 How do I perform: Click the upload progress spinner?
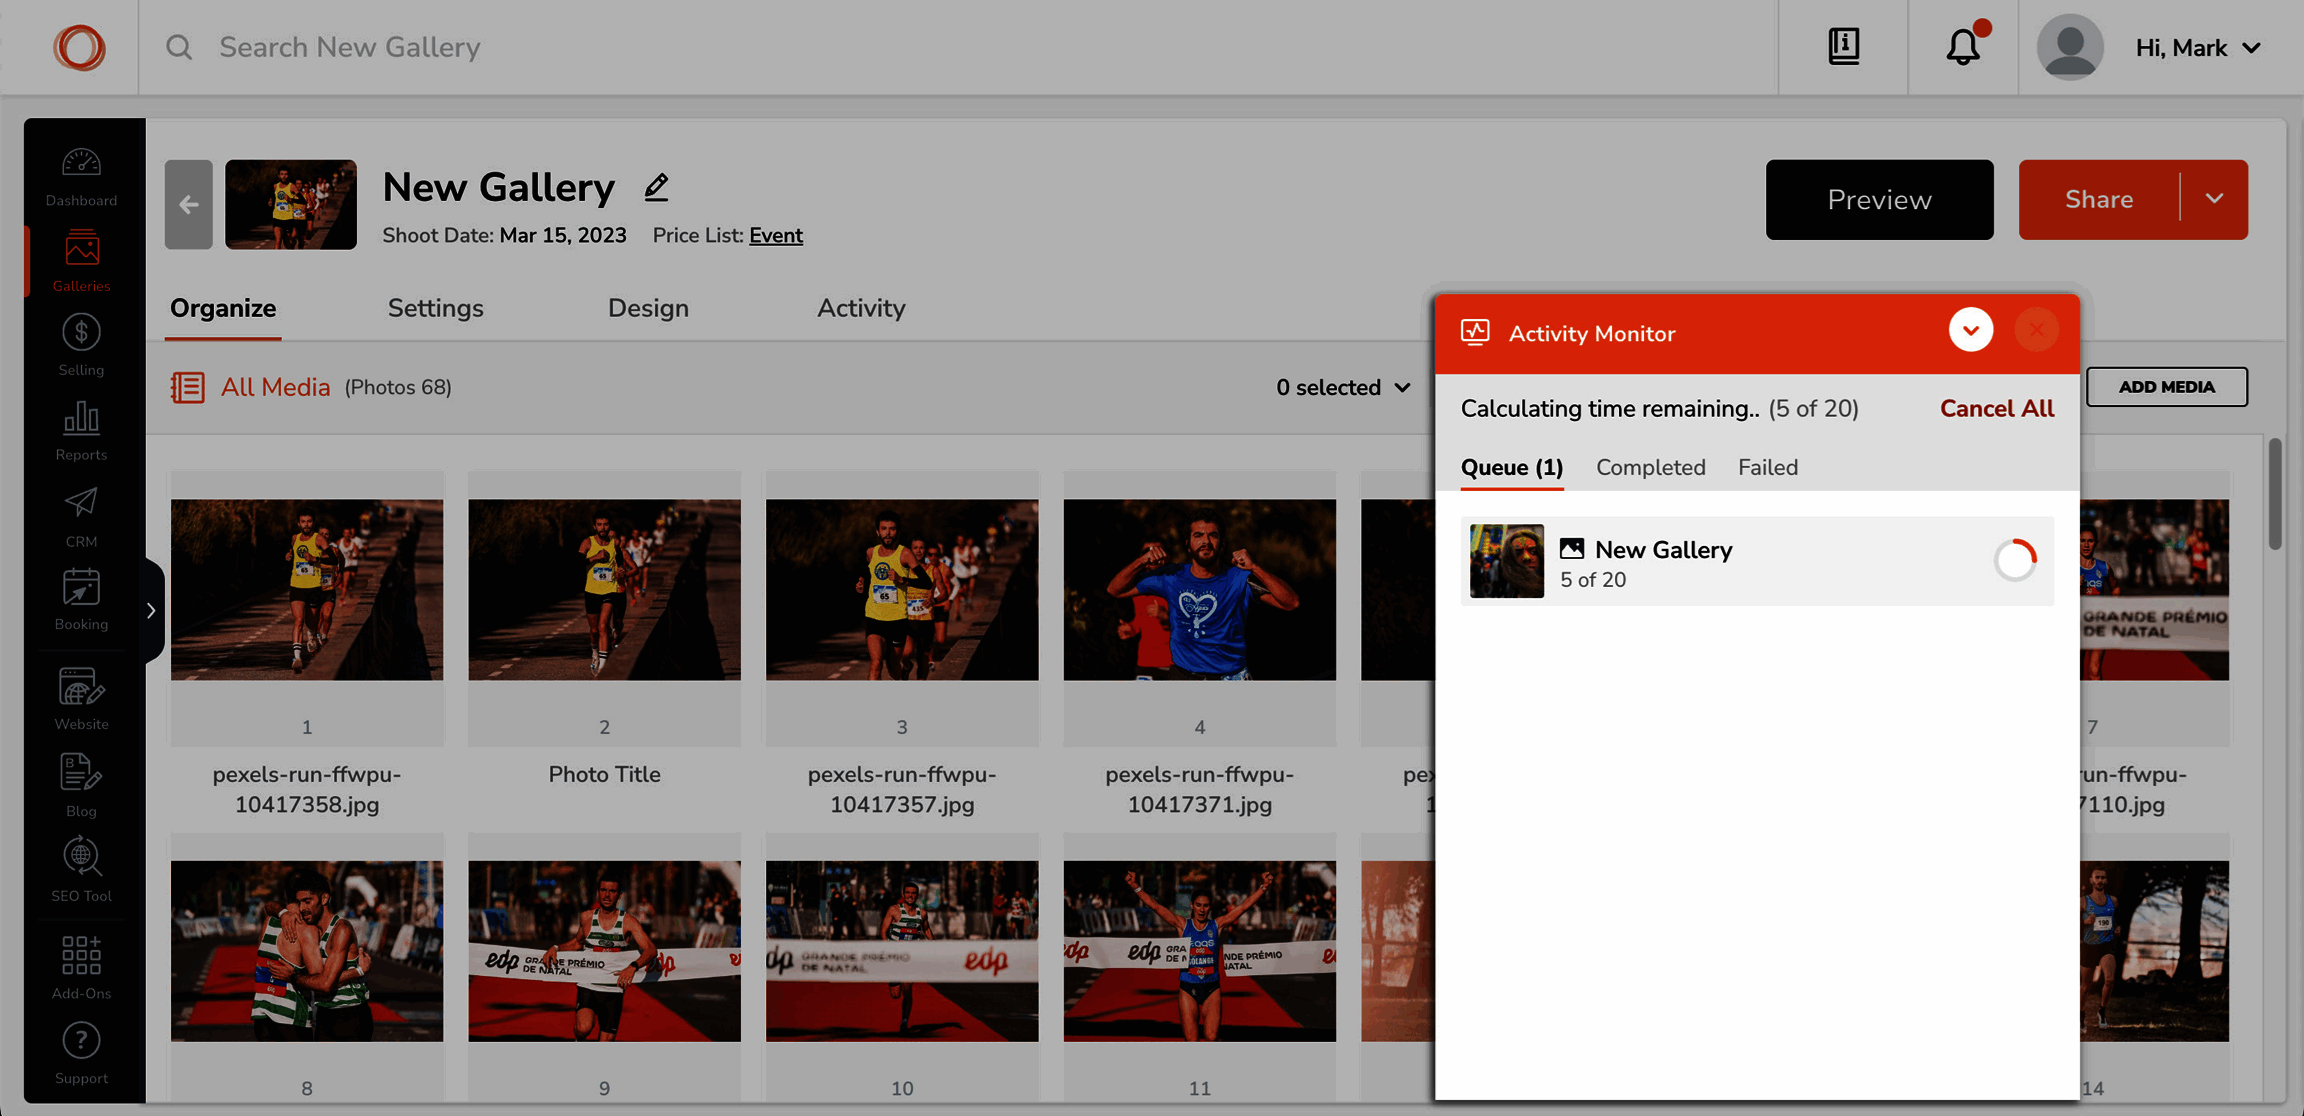[x=2015, y=560]
